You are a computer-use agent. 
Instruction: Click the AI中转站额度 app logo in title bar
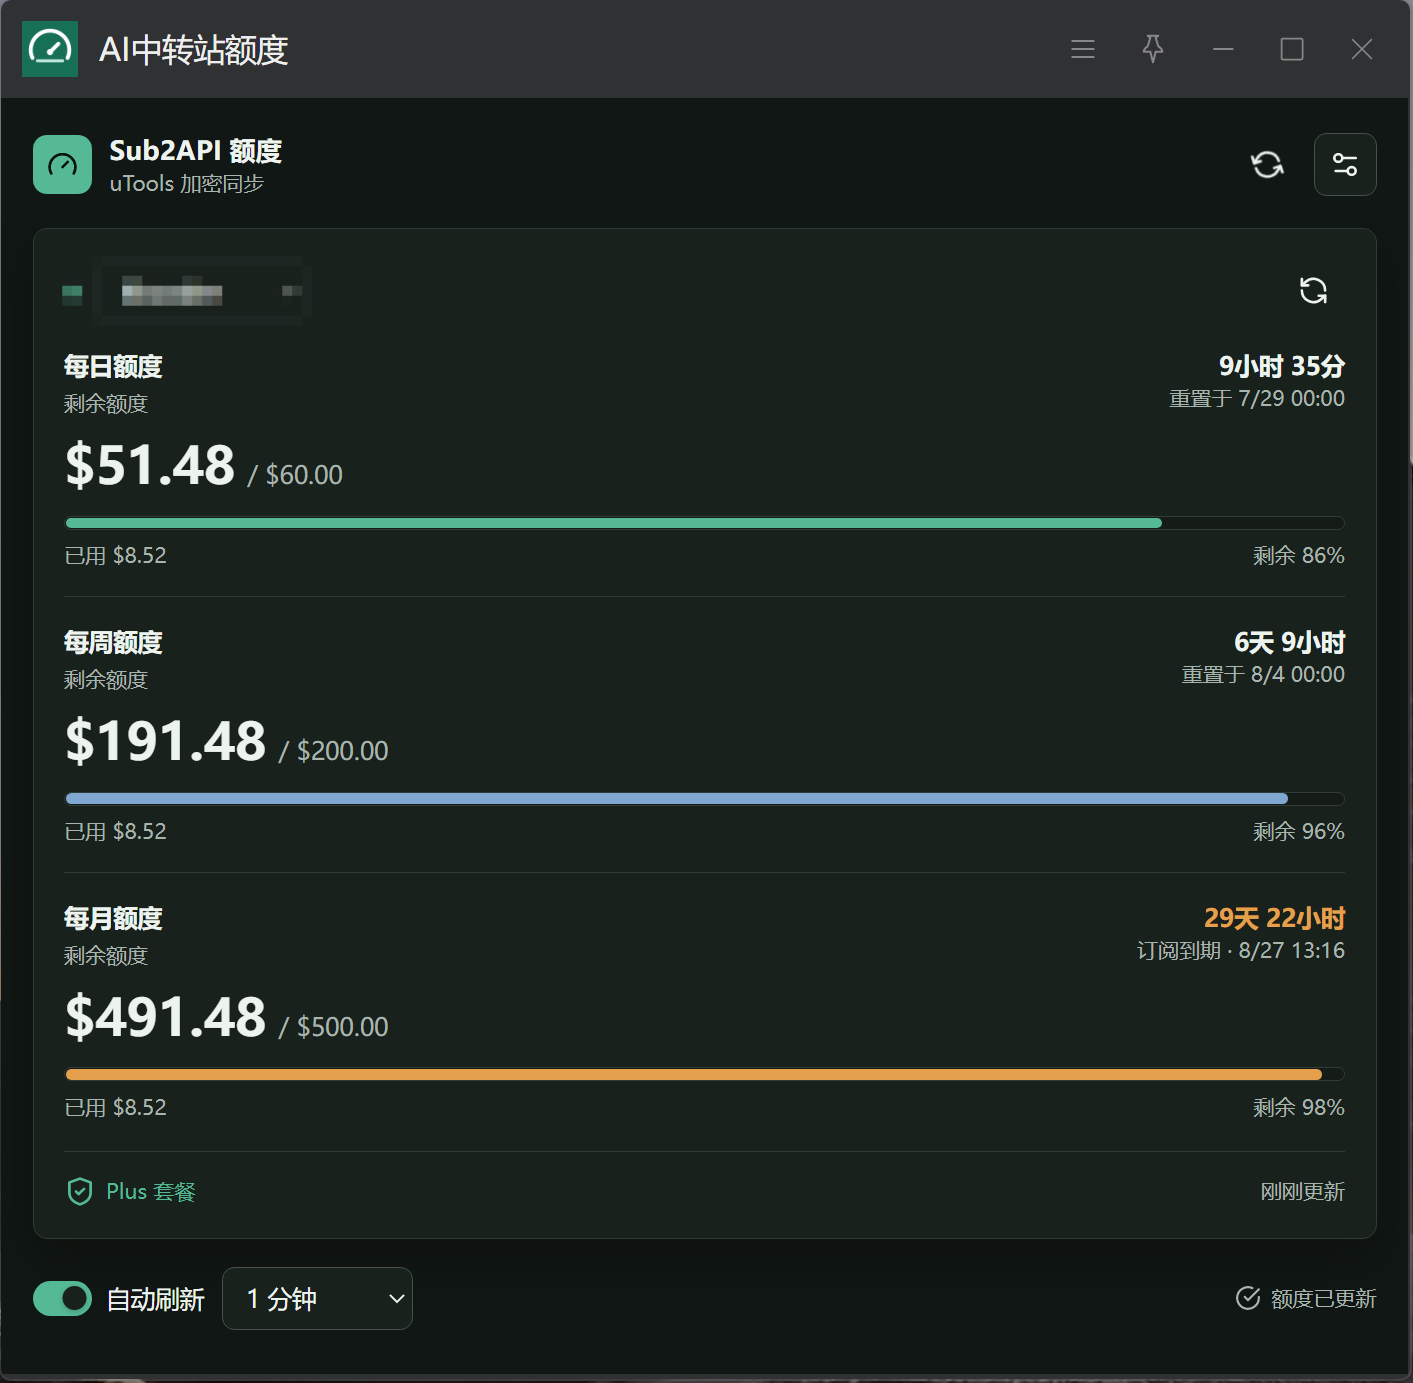[x=50, y=49]
